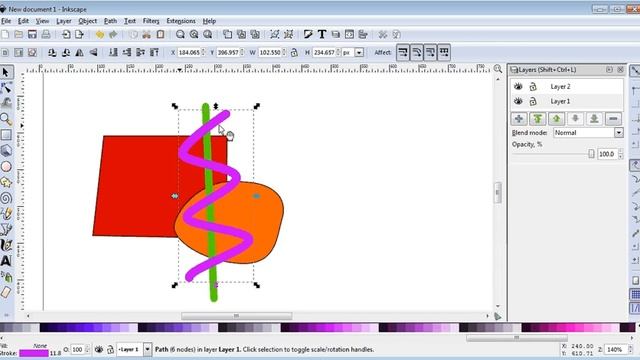Open the Extensions menu

[x=181, y=21]
